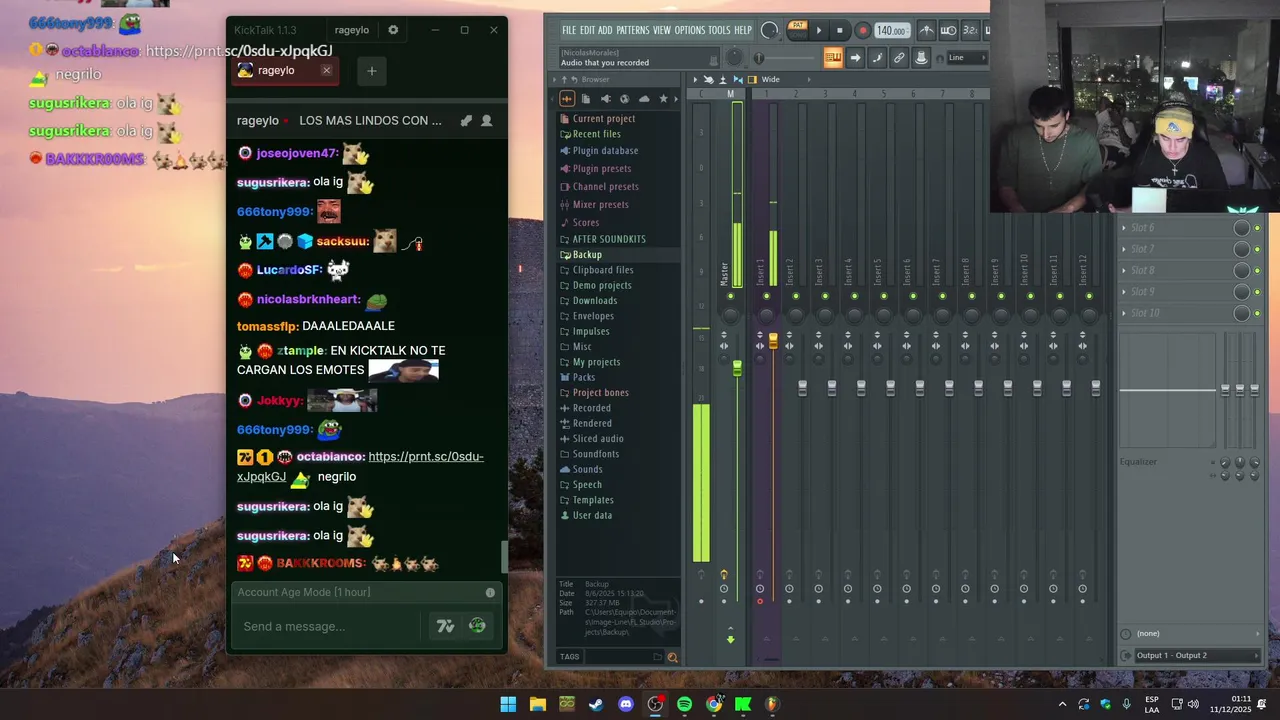Click the KickTalk chat scrollbar

coord(504,557)
